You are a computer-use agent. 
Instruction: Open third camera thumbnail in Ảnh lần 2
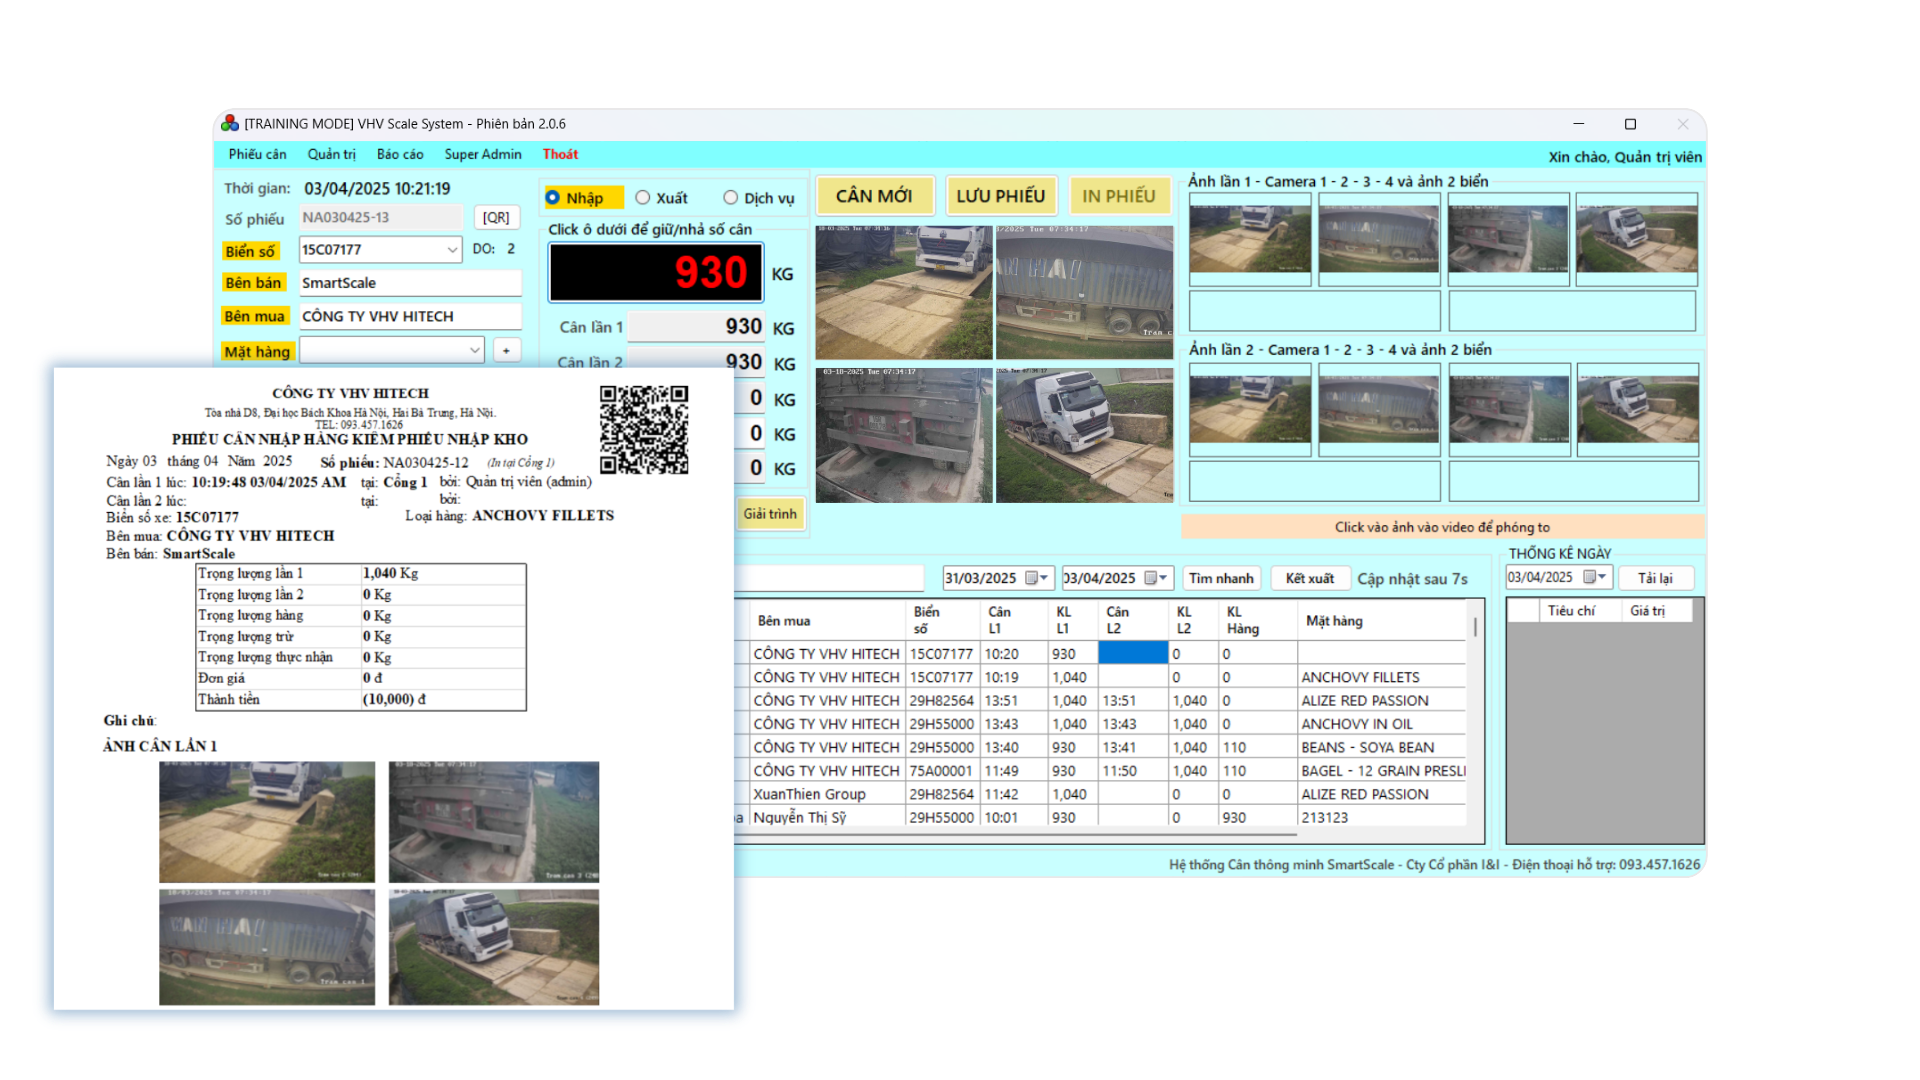pyautogui.click(x=1508, y=410)
